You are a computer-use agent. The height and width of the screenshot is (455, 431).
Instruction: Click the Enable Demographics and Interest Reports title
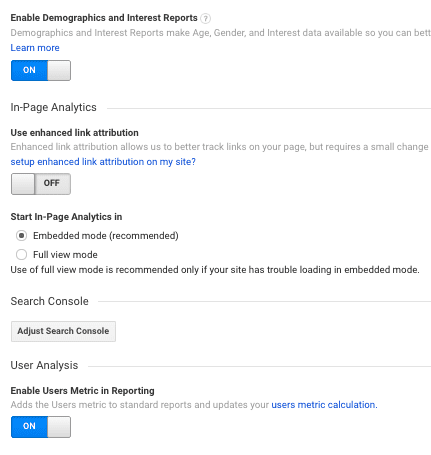104,18
